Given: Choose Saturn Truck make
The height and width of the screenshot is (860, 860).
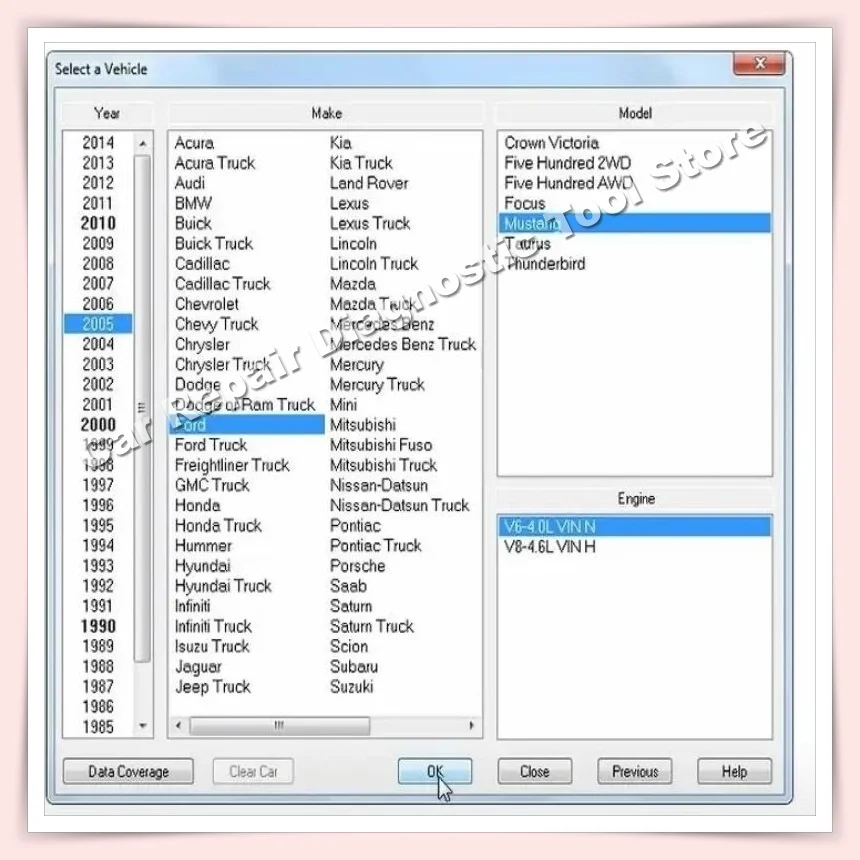Looking at the screenshot, I should click(x=372, y=626).
